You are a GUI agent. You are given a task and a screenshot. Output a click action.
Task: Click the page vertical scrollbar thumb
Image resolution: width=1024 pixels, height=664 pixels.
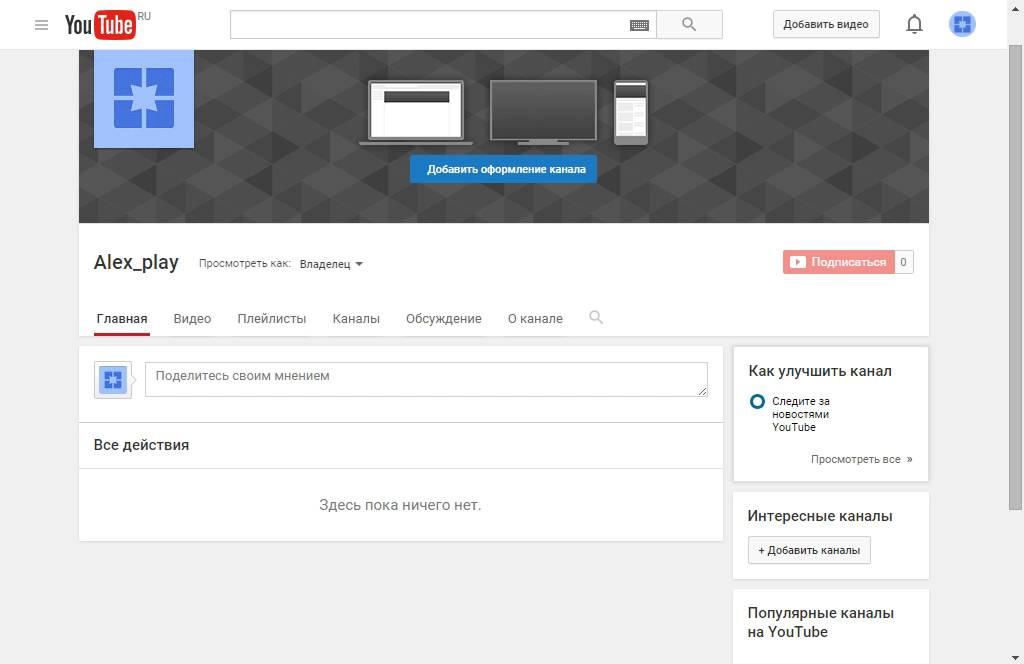point(1015,277)
